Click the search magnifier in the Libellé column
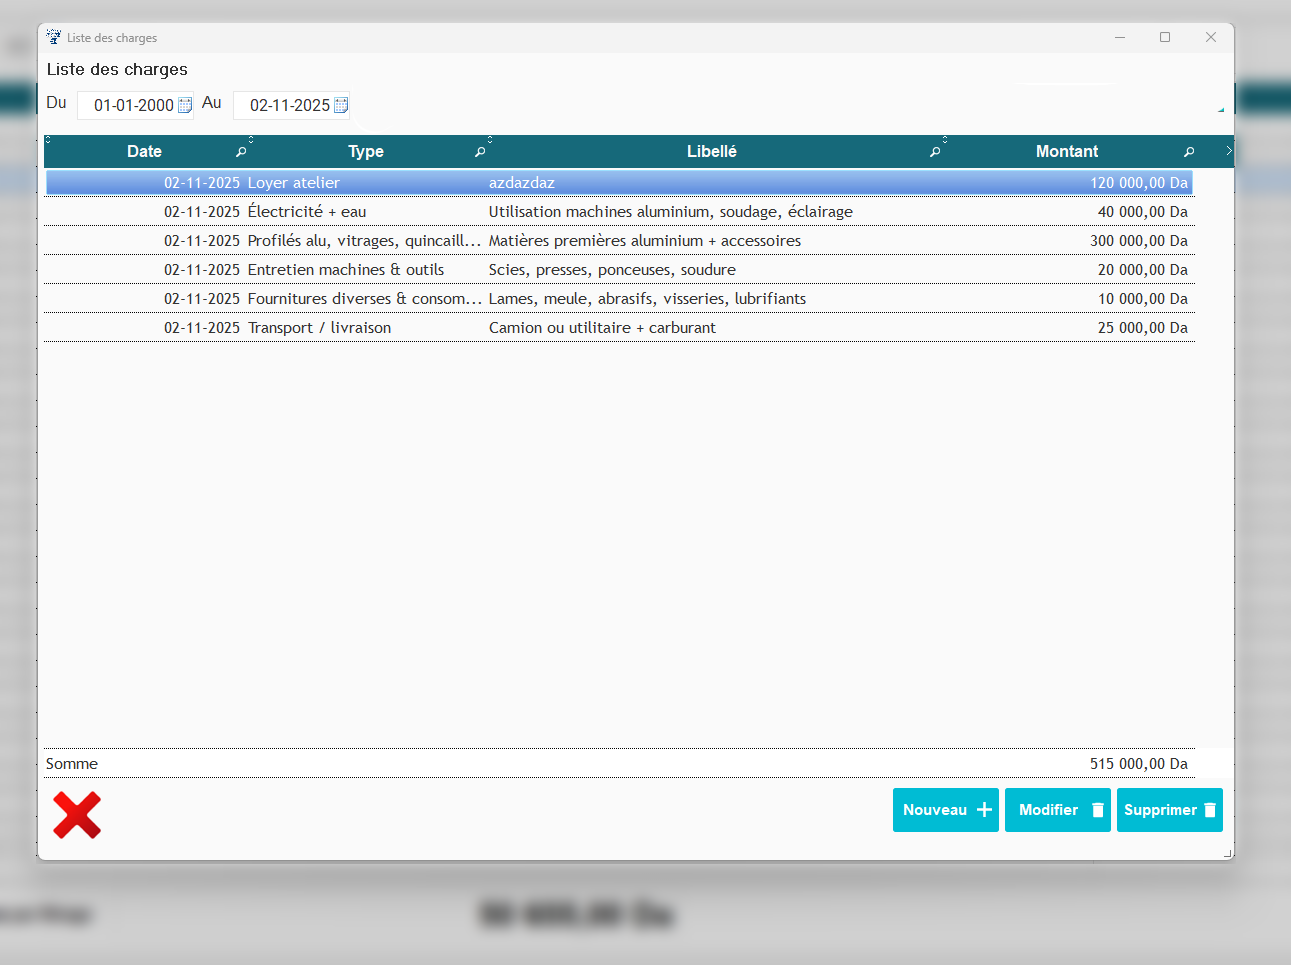This screenshot has height=965, width=1291. [x=935, y=152]
